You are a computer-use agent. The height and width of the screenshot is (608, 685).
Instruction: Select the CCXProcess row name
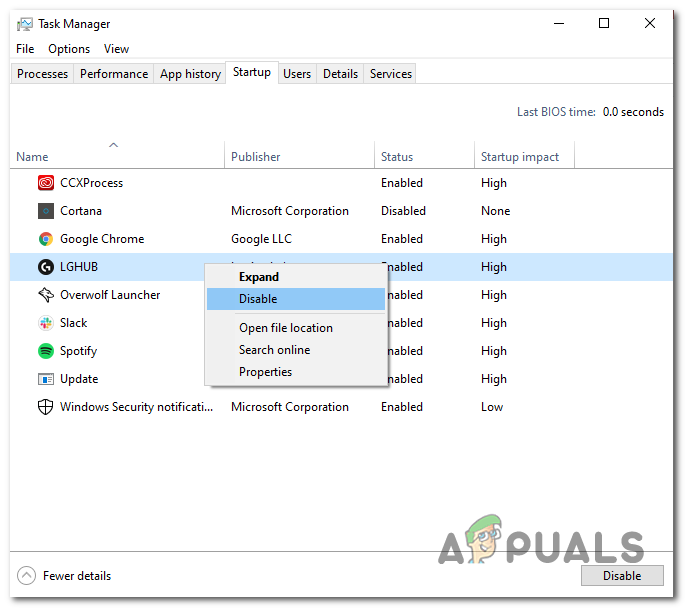pos(91,183)
